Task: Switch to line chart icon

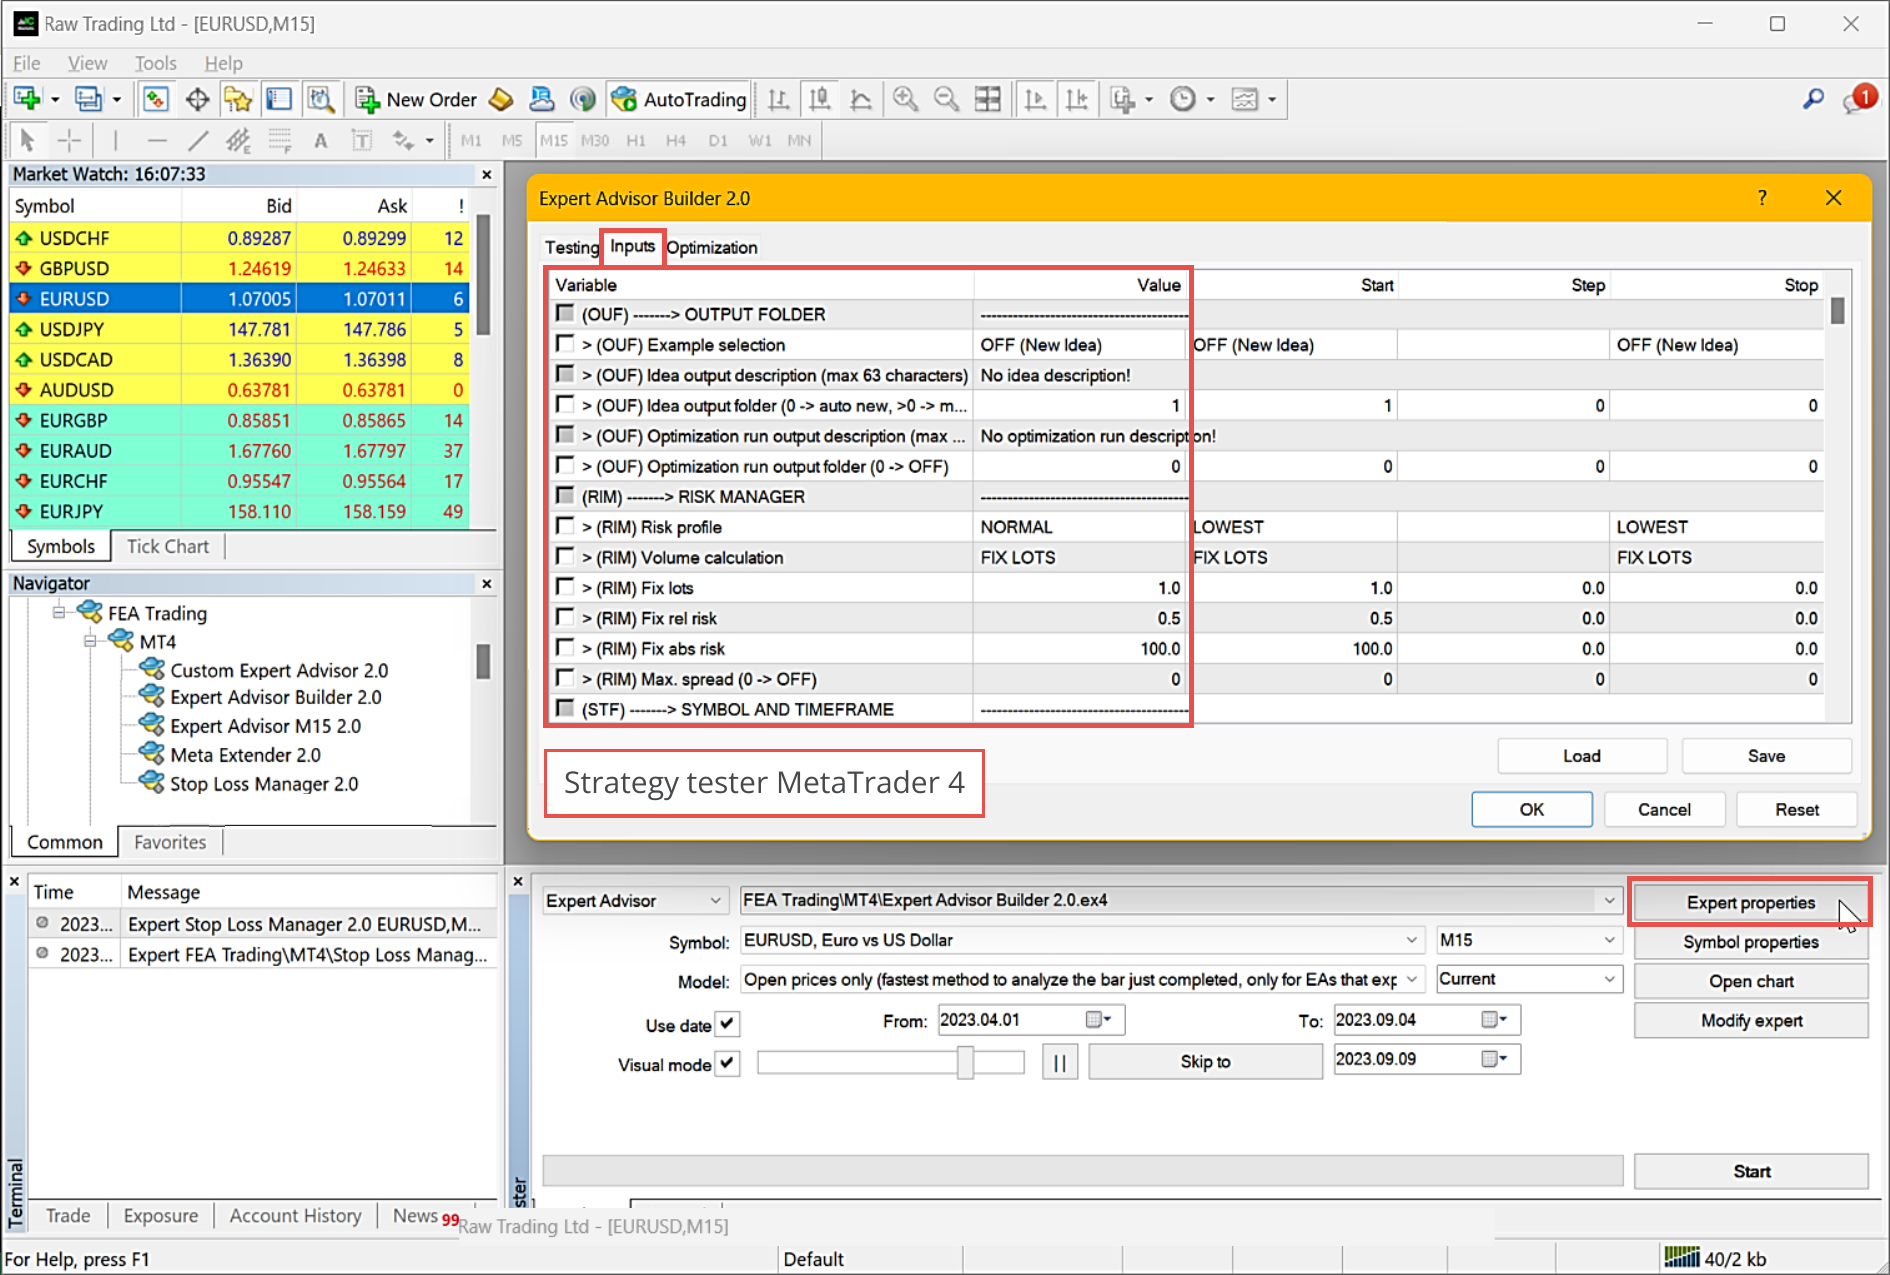Action: tap(860, 99)
